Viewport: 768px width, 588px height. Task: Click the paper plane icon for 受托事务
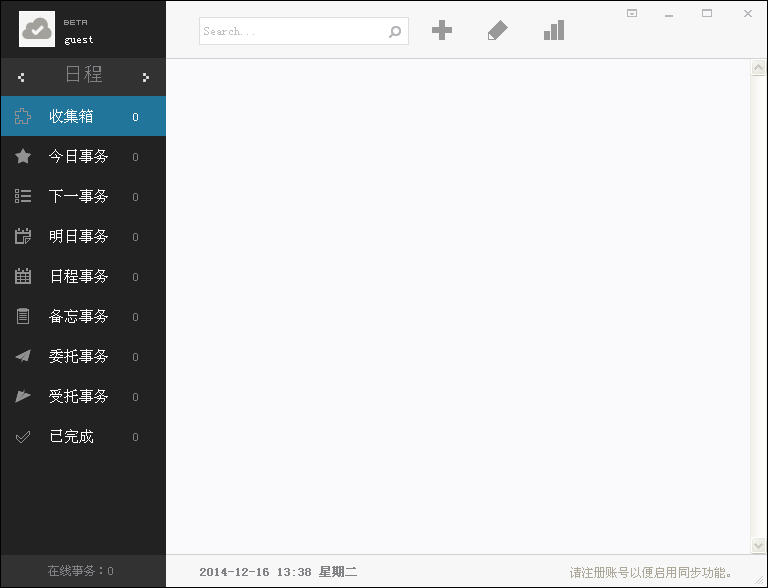pyautogui.click(x=23, y=396)
